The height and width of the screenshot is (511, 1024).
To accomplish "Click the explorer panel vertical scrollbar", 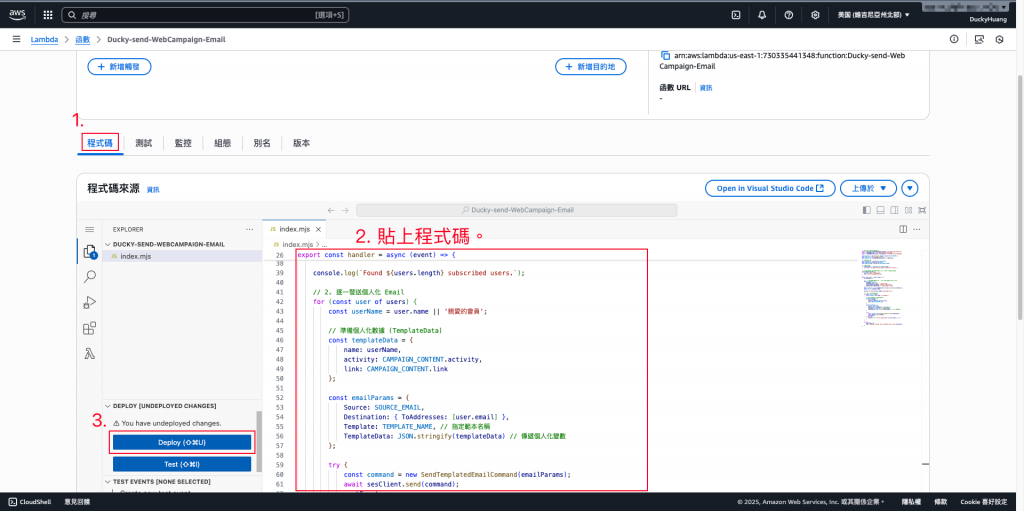I will tap(259, 441).
